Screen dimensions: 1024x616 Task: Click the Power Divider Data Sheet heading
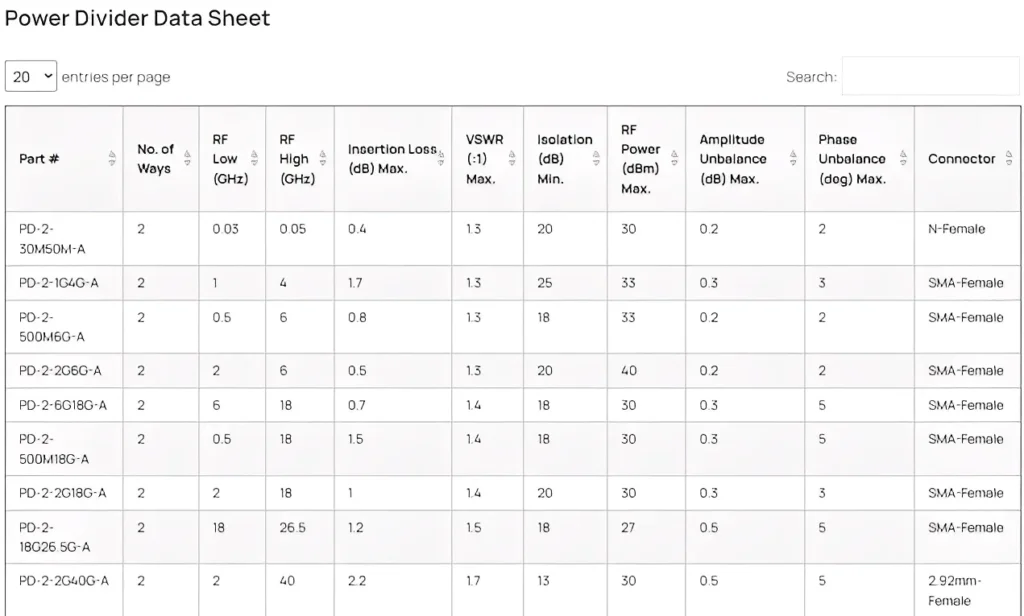[x=138, y=18]
